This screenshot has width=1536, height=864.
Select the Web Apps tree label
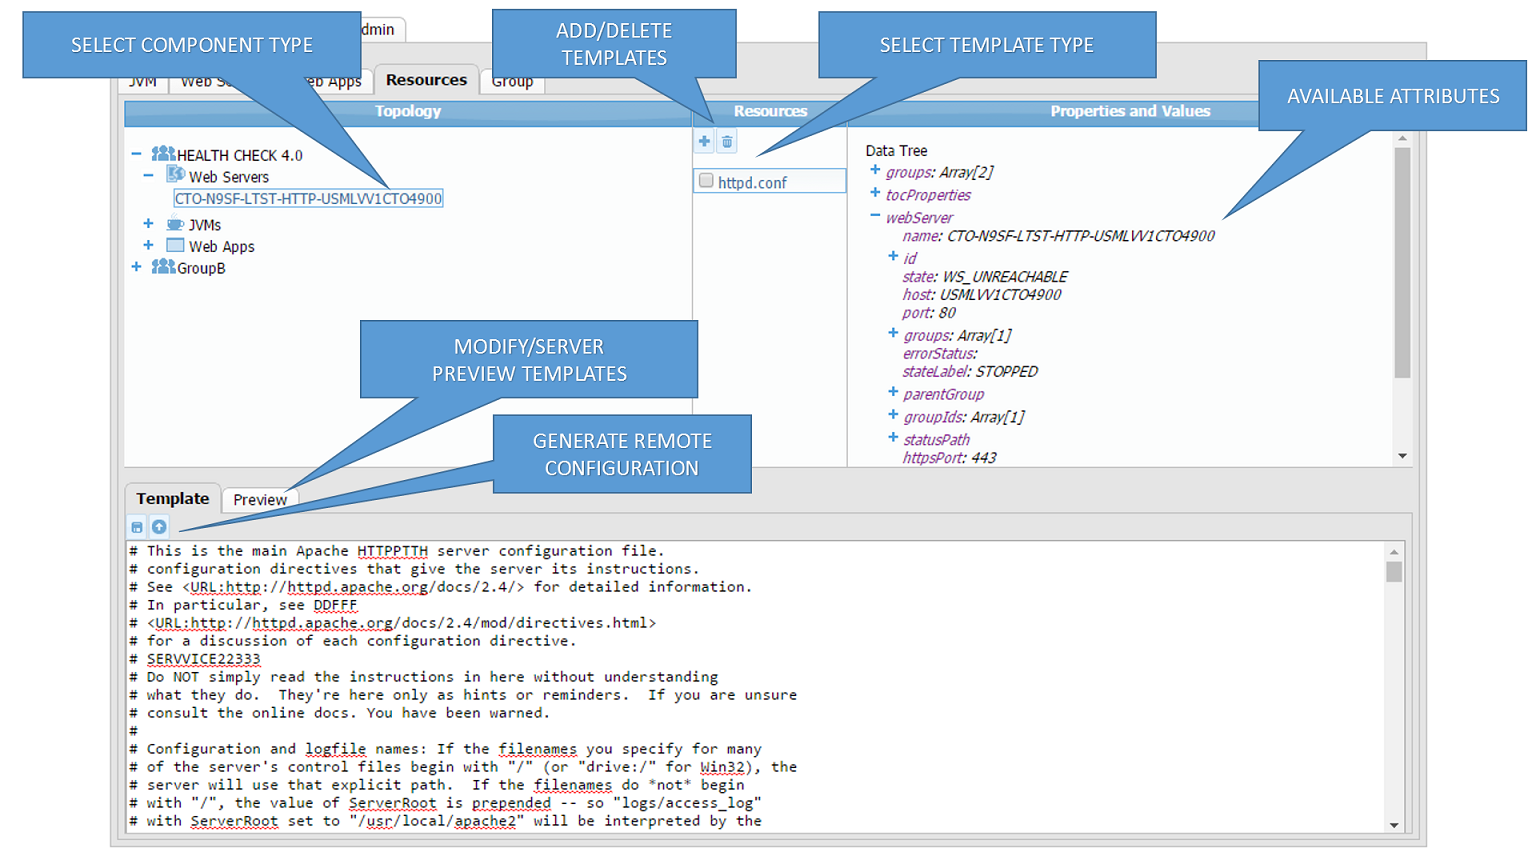point(222,246)
